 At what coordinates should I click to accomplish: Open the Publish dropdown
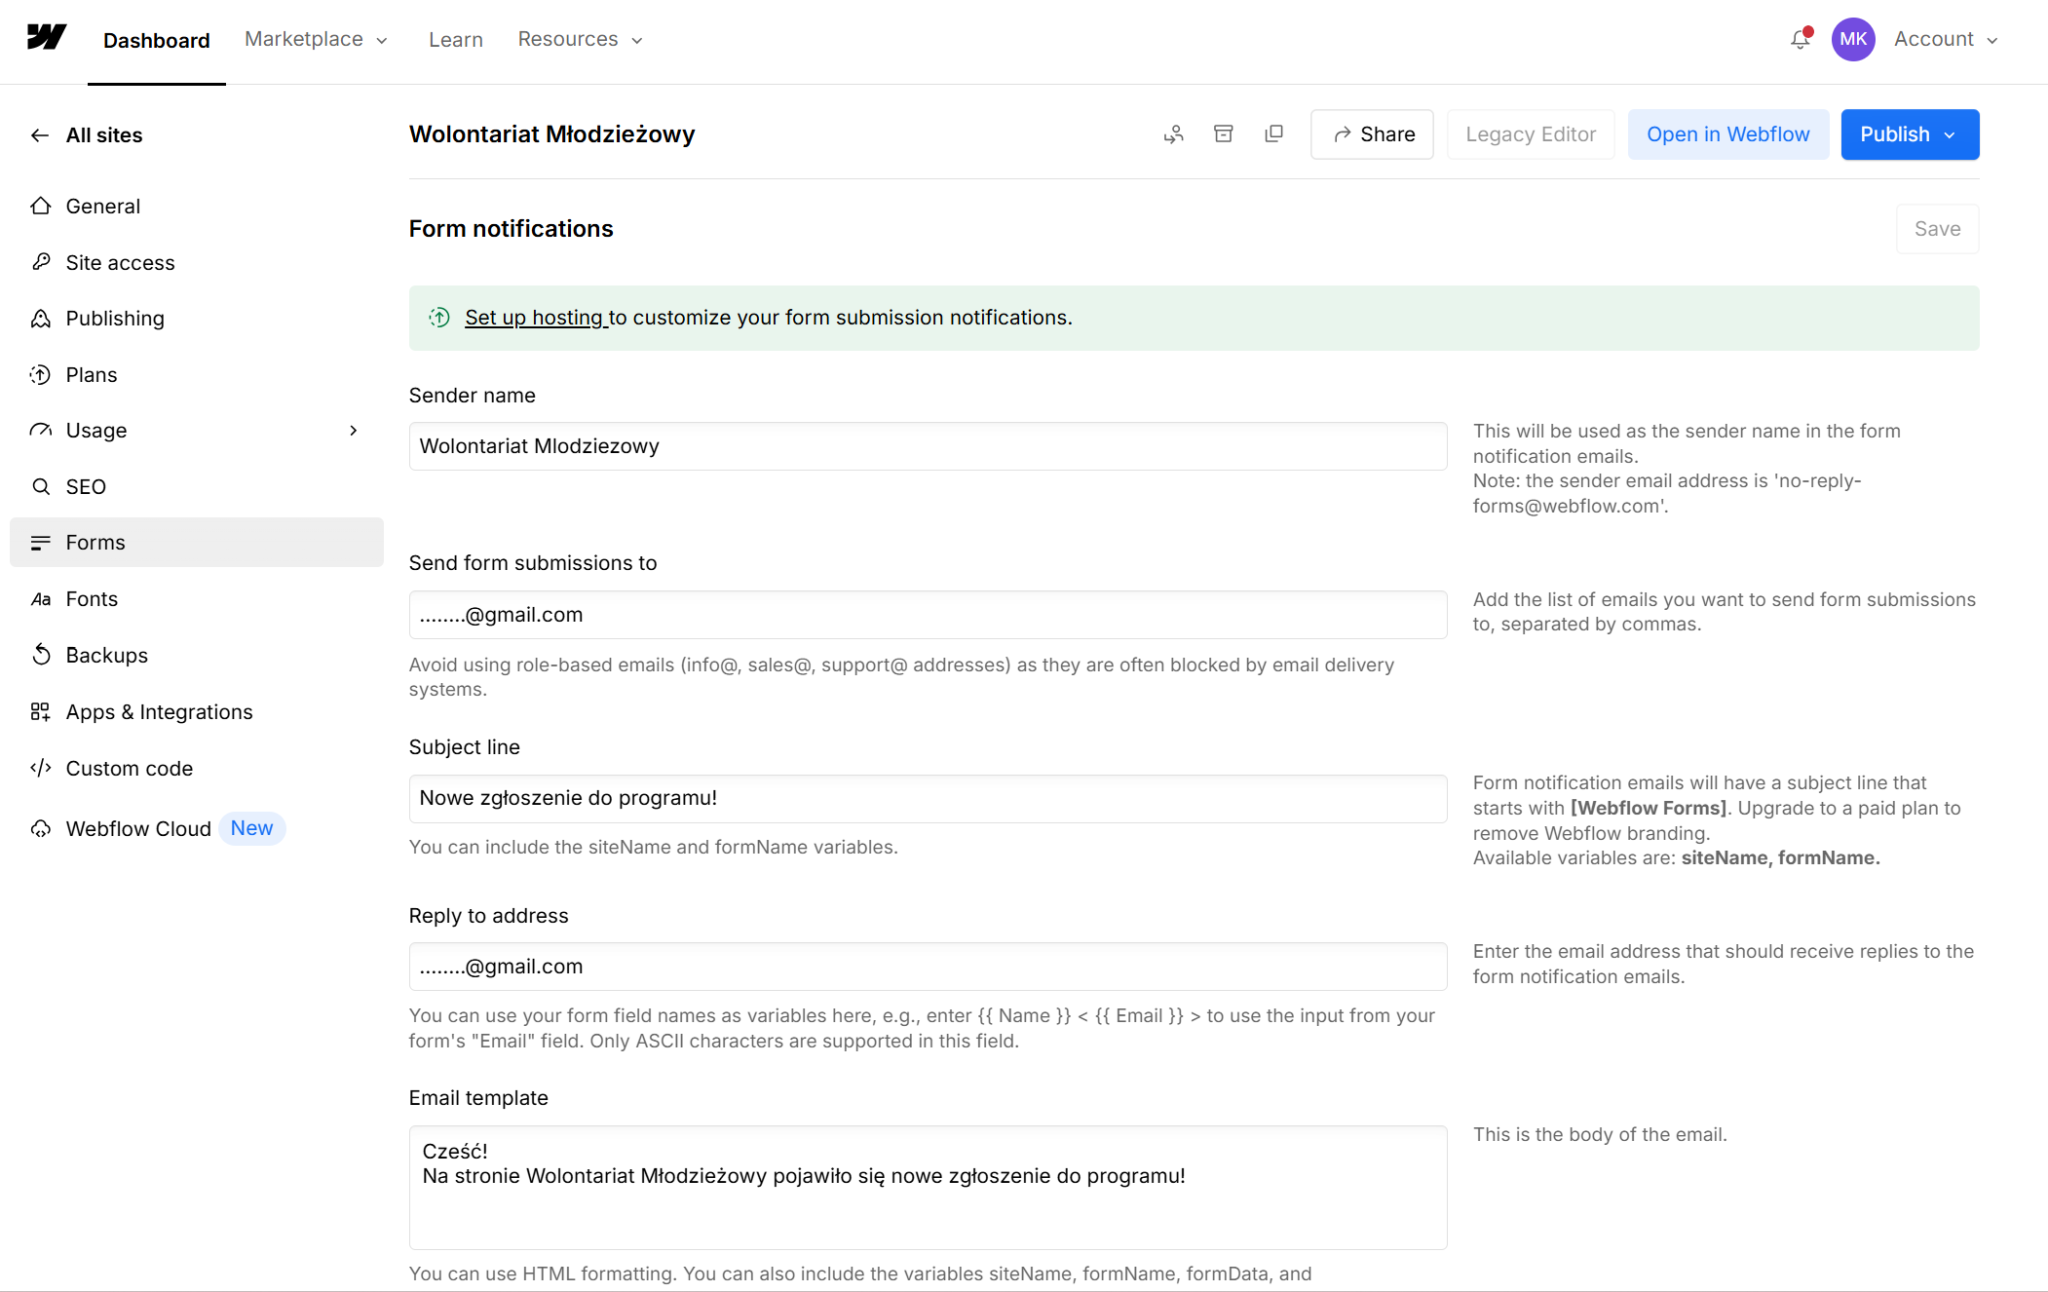pos(1909,134)
